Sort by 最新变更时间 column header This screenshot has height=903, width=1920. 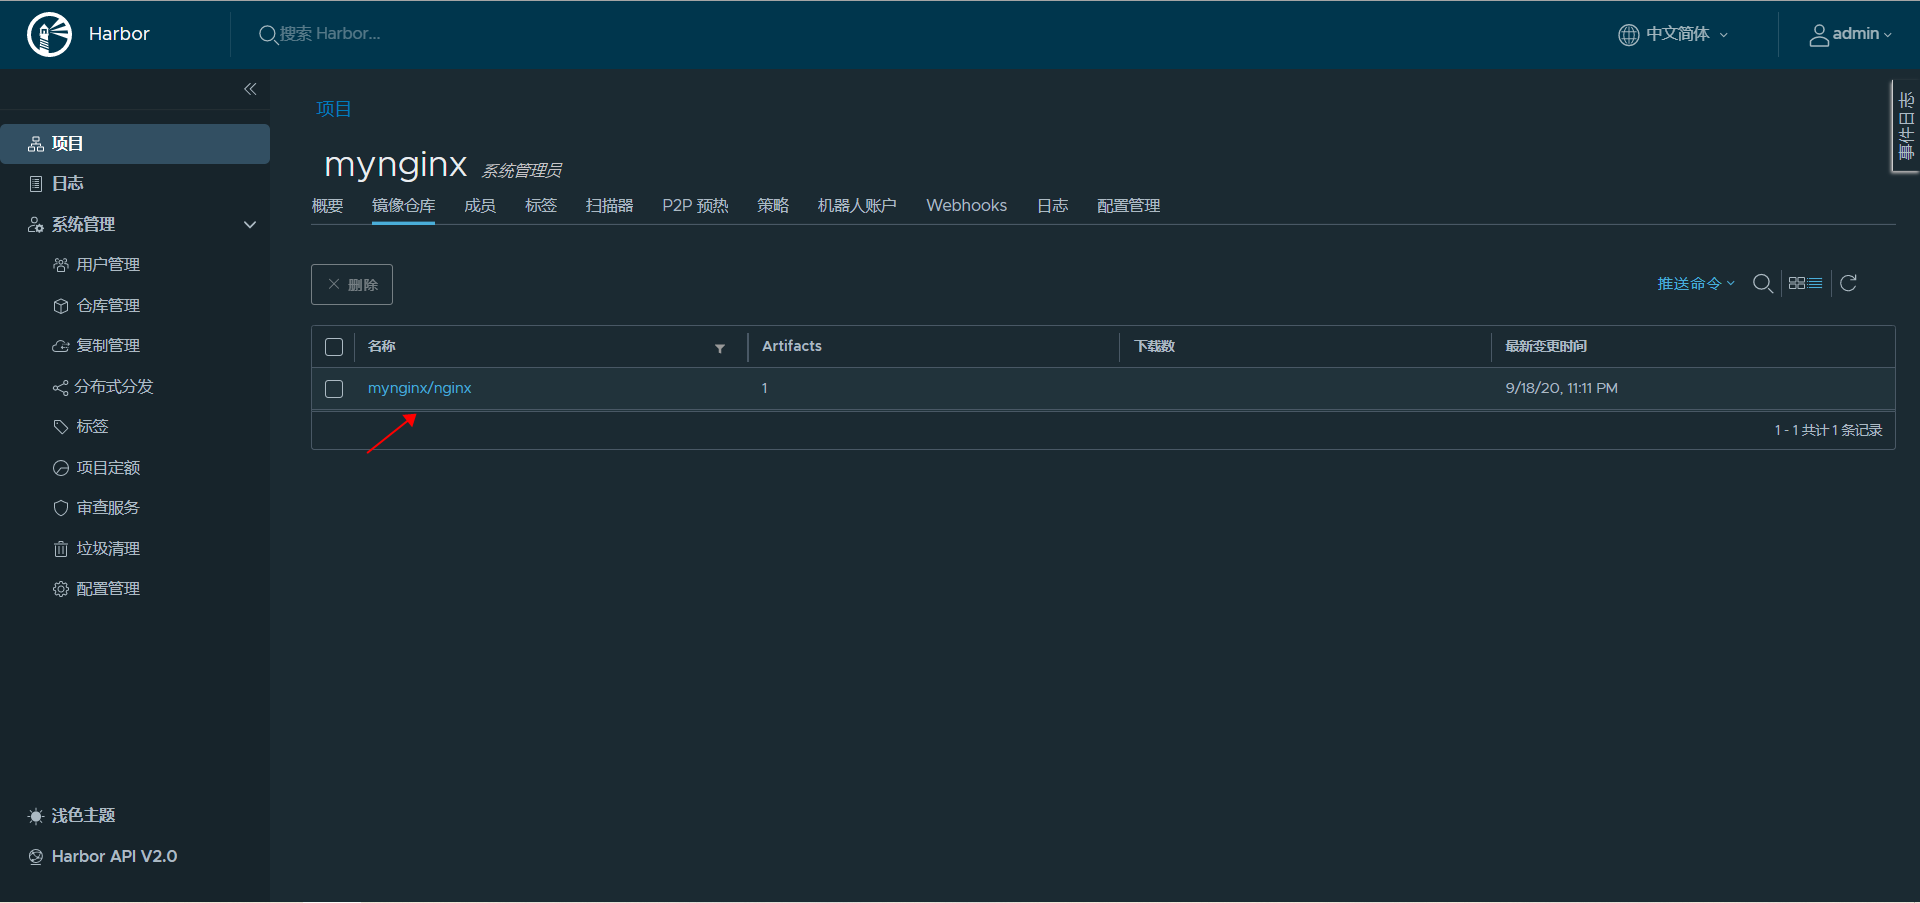click(x=1546, y=346)
